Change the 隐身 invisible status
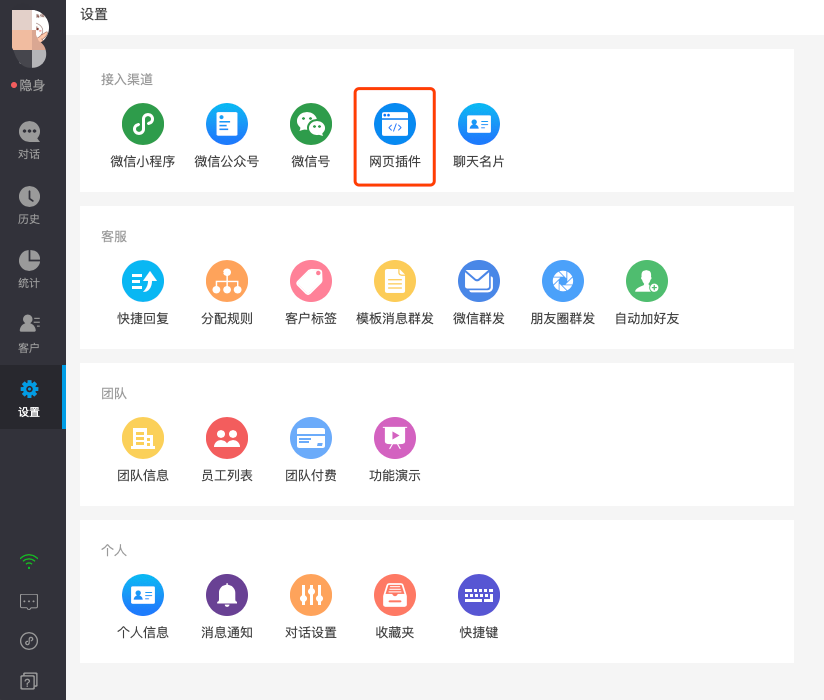Viewport: 824px width, 700px height. 28,85
